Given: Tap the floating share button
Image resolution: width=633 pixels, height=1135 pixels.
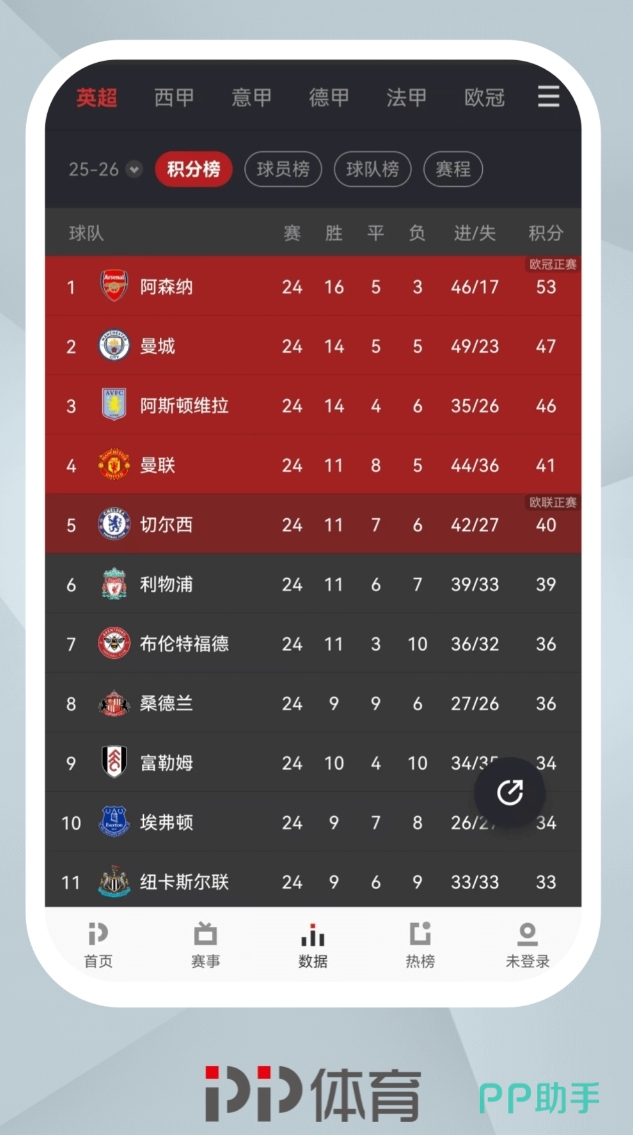Looking at the screenshot, I should coord(510,792).
